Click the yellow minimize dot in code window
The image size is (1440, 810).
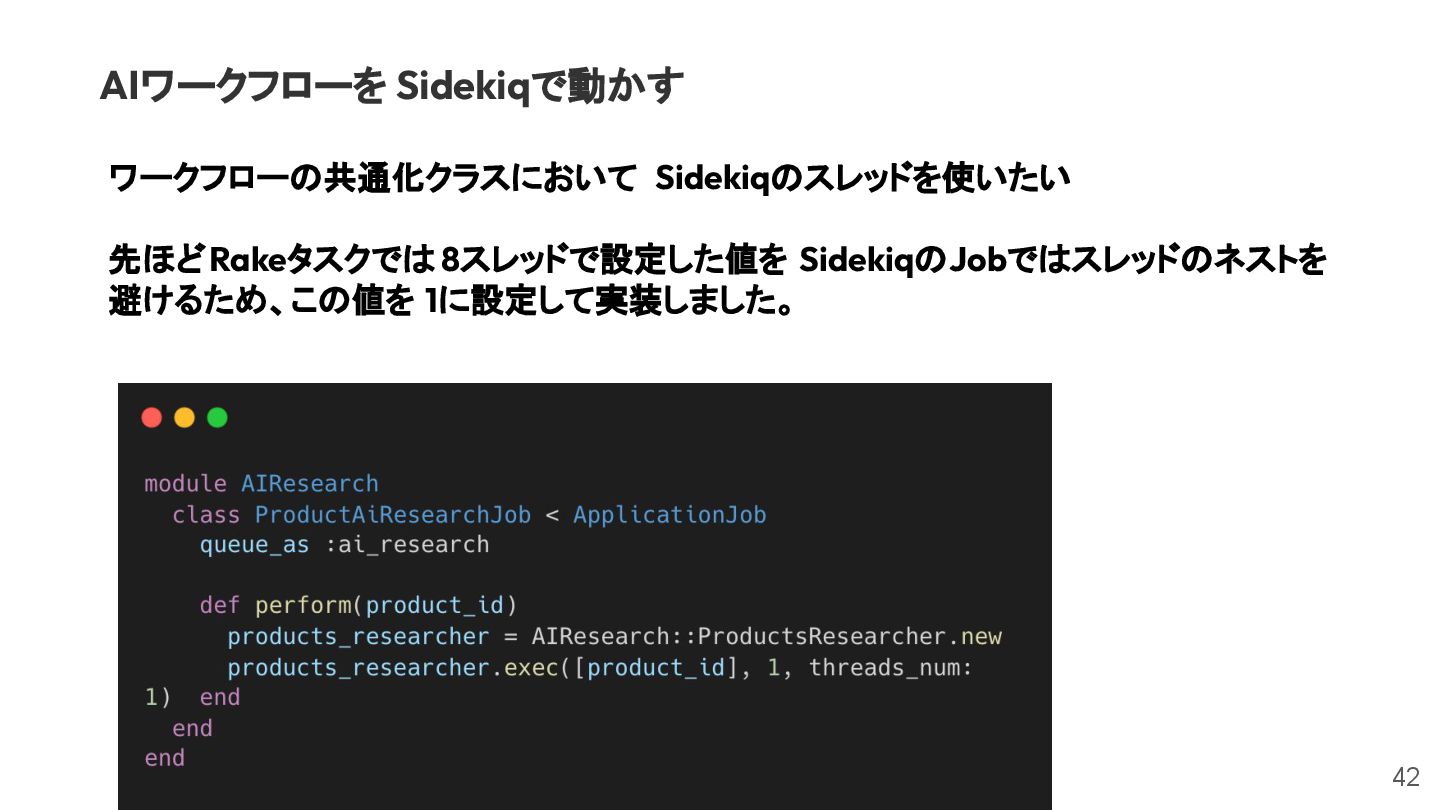[x=185, y=418]
